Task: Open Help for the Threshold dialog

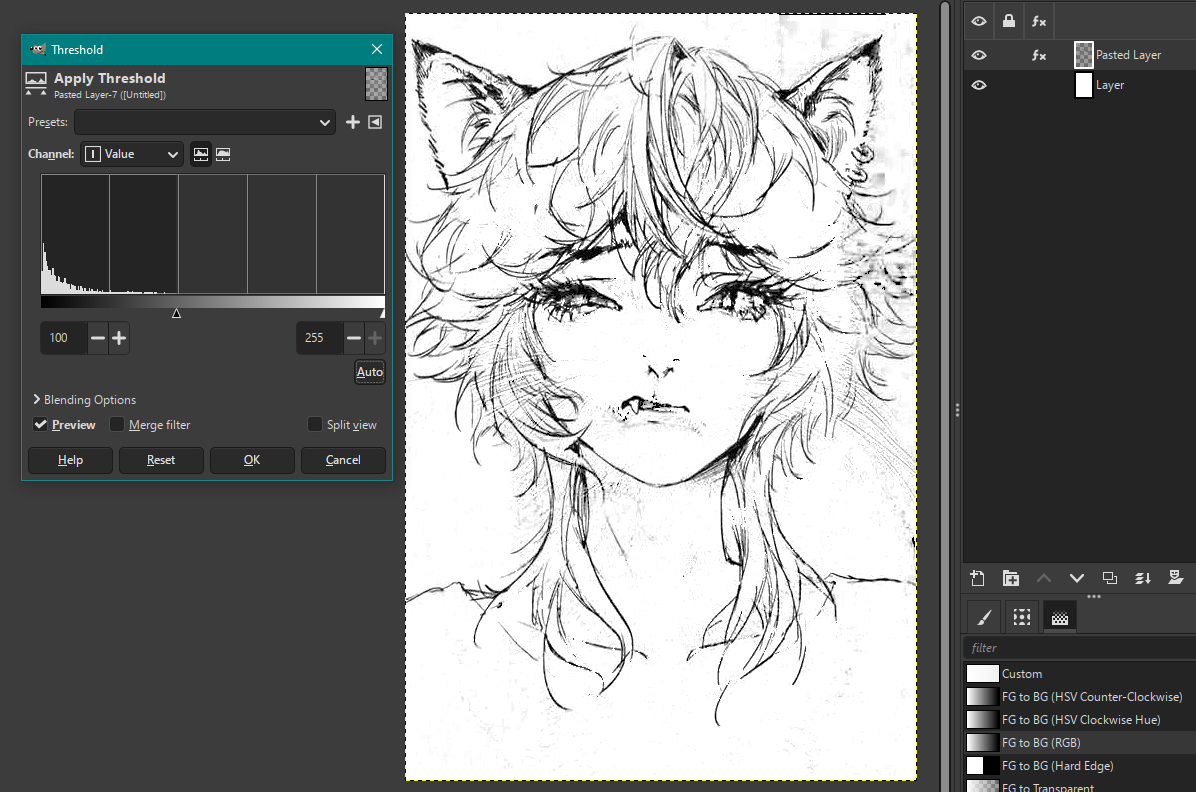Action: pos(70,460)
